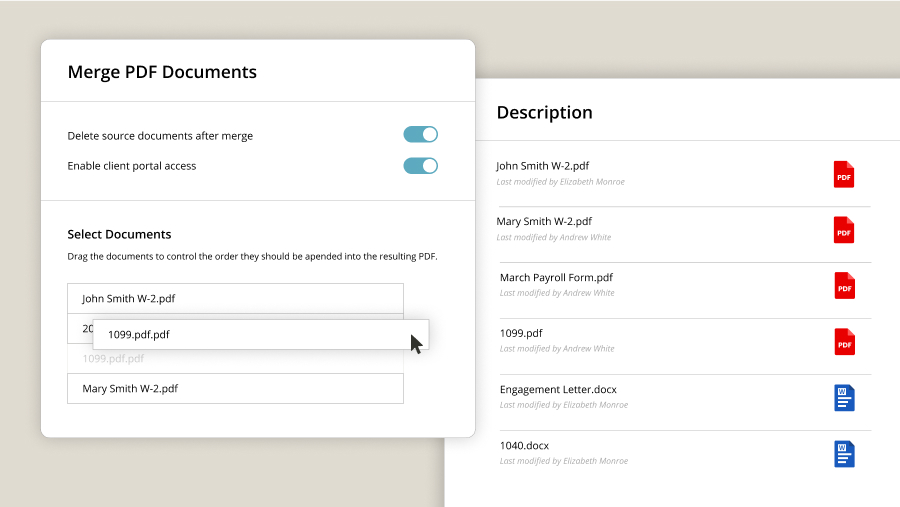Click PDF icon for March Payroll Form.pdf

[x=844, y=286]
